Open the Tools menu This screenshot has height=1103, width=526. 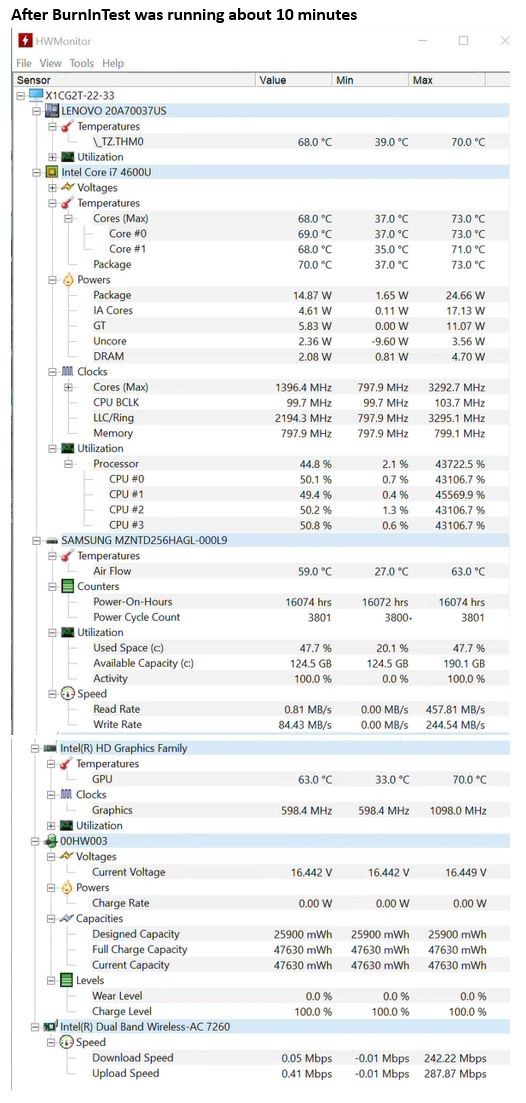[x=82, y=63]
